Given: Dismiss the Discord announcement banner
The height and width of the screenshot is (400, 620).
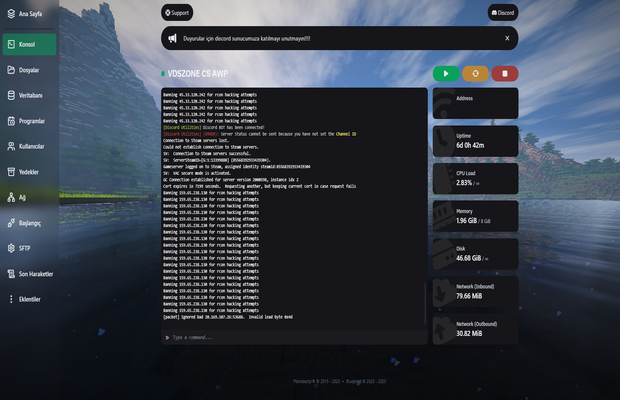Looking at the screenshot, I should (506, 38).
